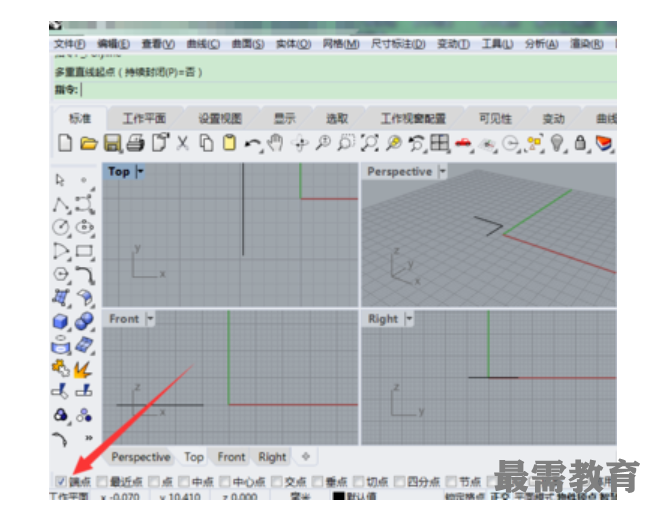Screen dimensions: 646x516
Task: Save the model with the floppy icon
Action: pos(112,143)
